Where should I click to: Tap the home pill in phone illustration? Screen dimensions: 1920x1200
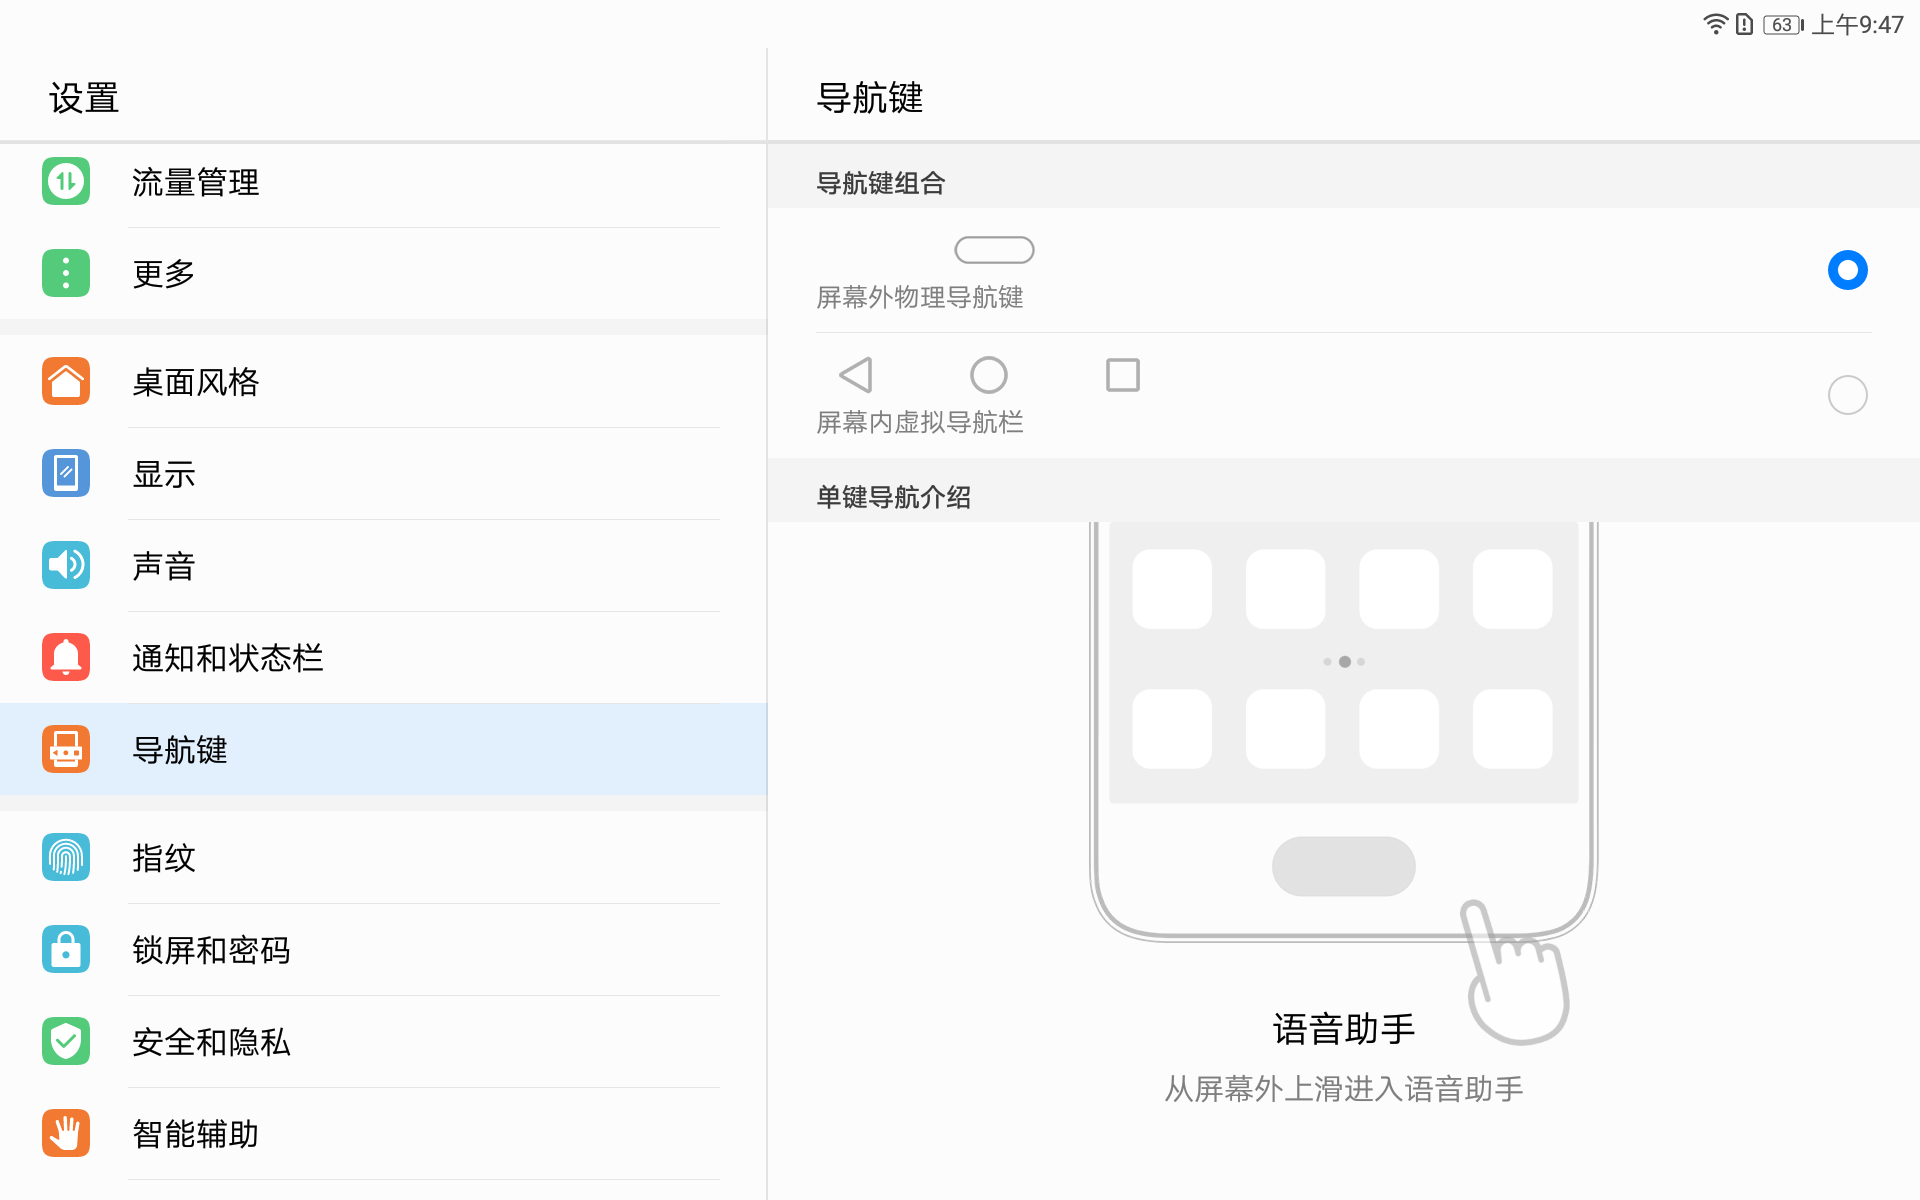coord(1343,866)
